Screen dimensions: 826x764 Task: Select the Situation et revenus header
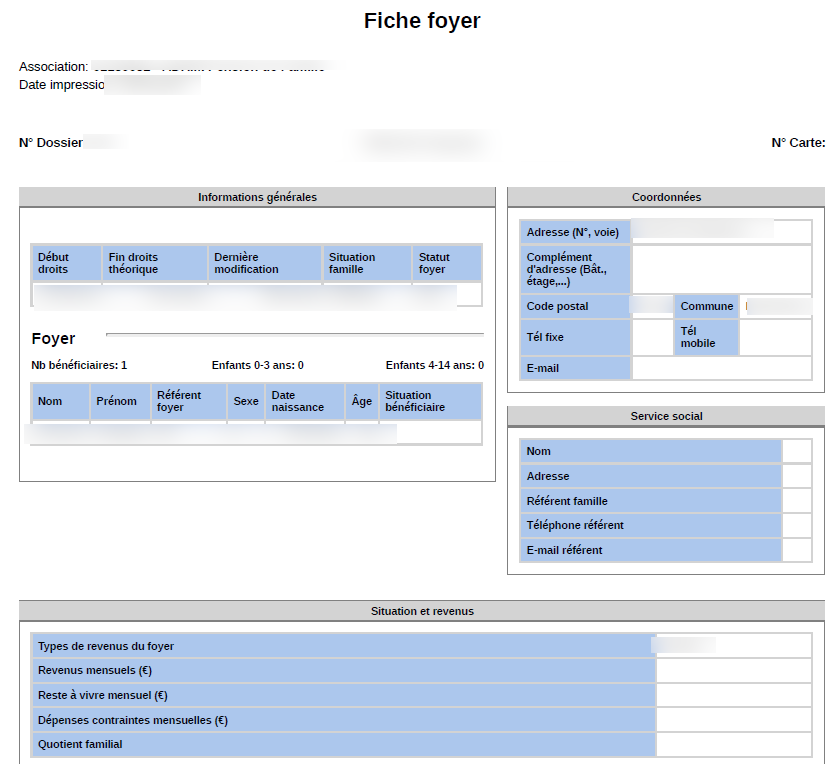[x=422, y=611]
